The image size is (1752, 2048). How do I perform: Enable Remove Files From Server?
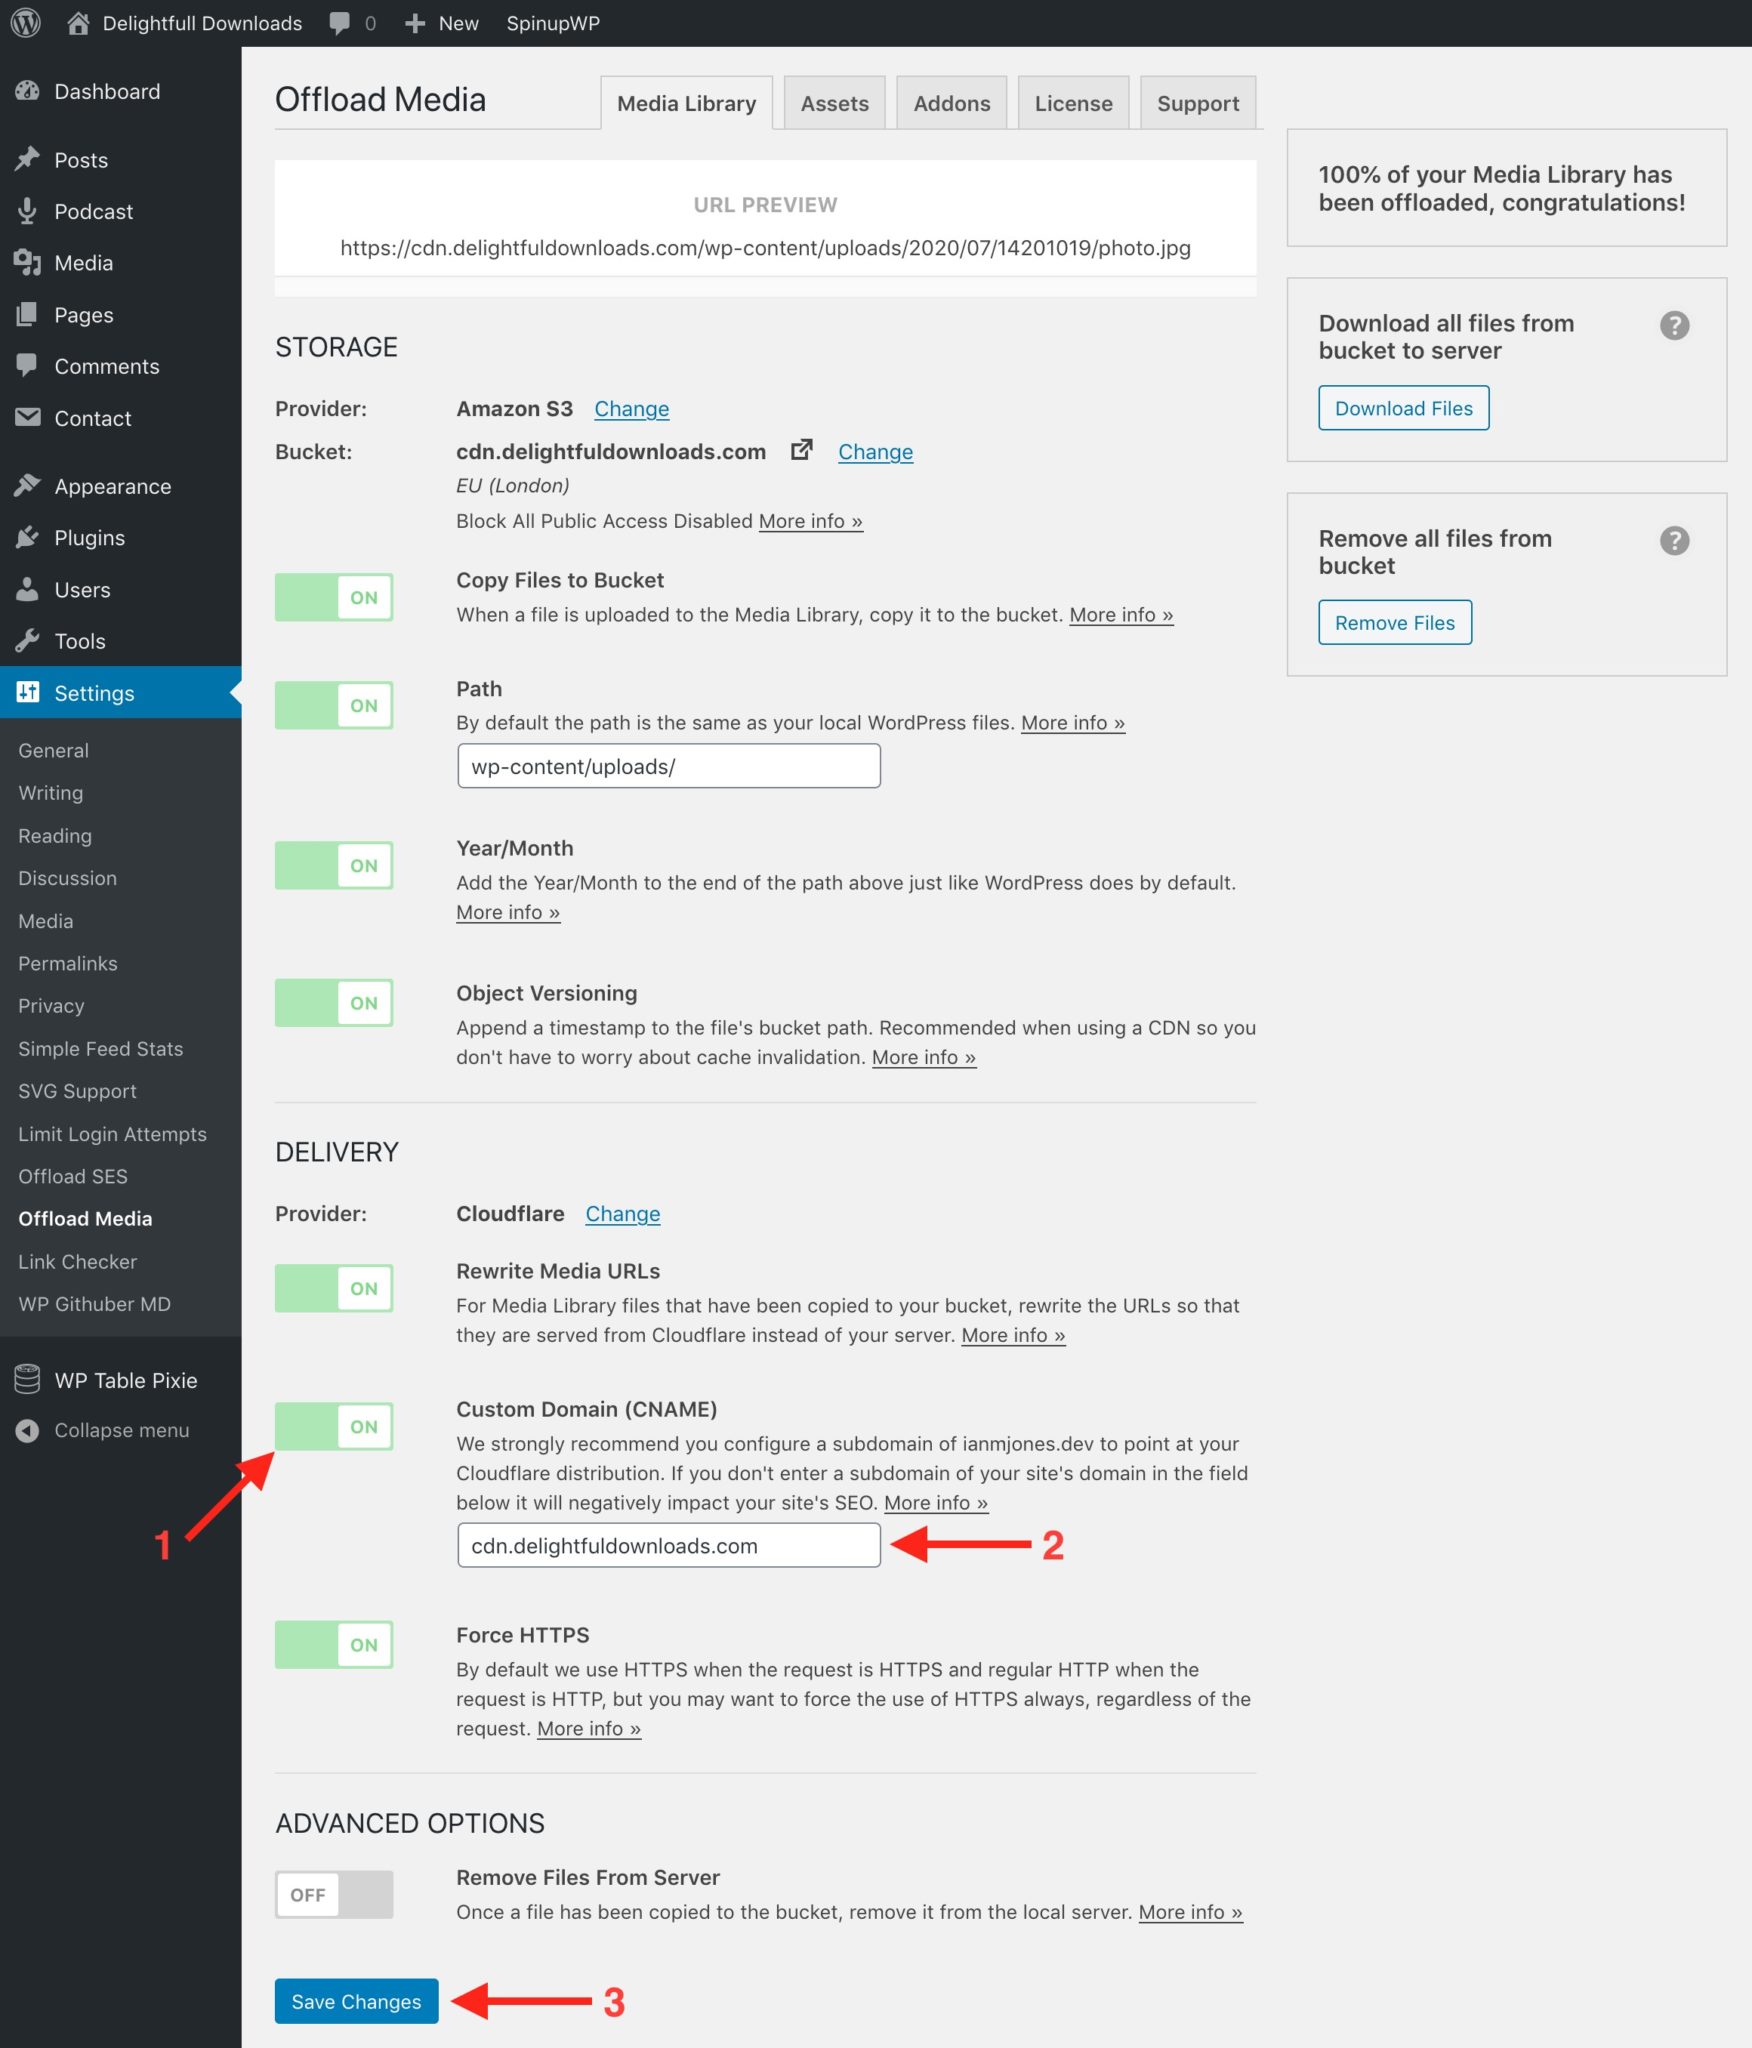coord(333,1893)
